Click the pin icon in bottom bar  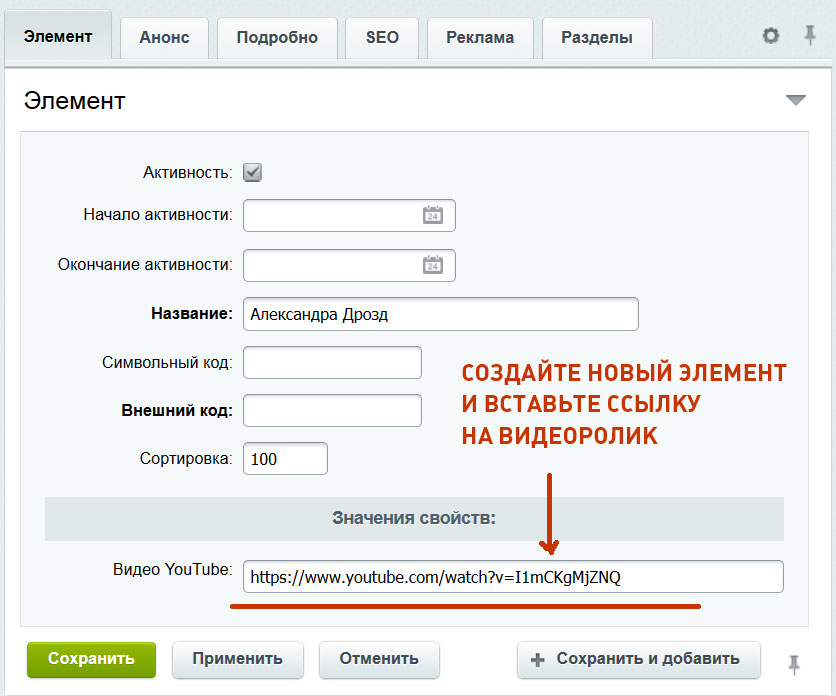(x=794, y=663)
